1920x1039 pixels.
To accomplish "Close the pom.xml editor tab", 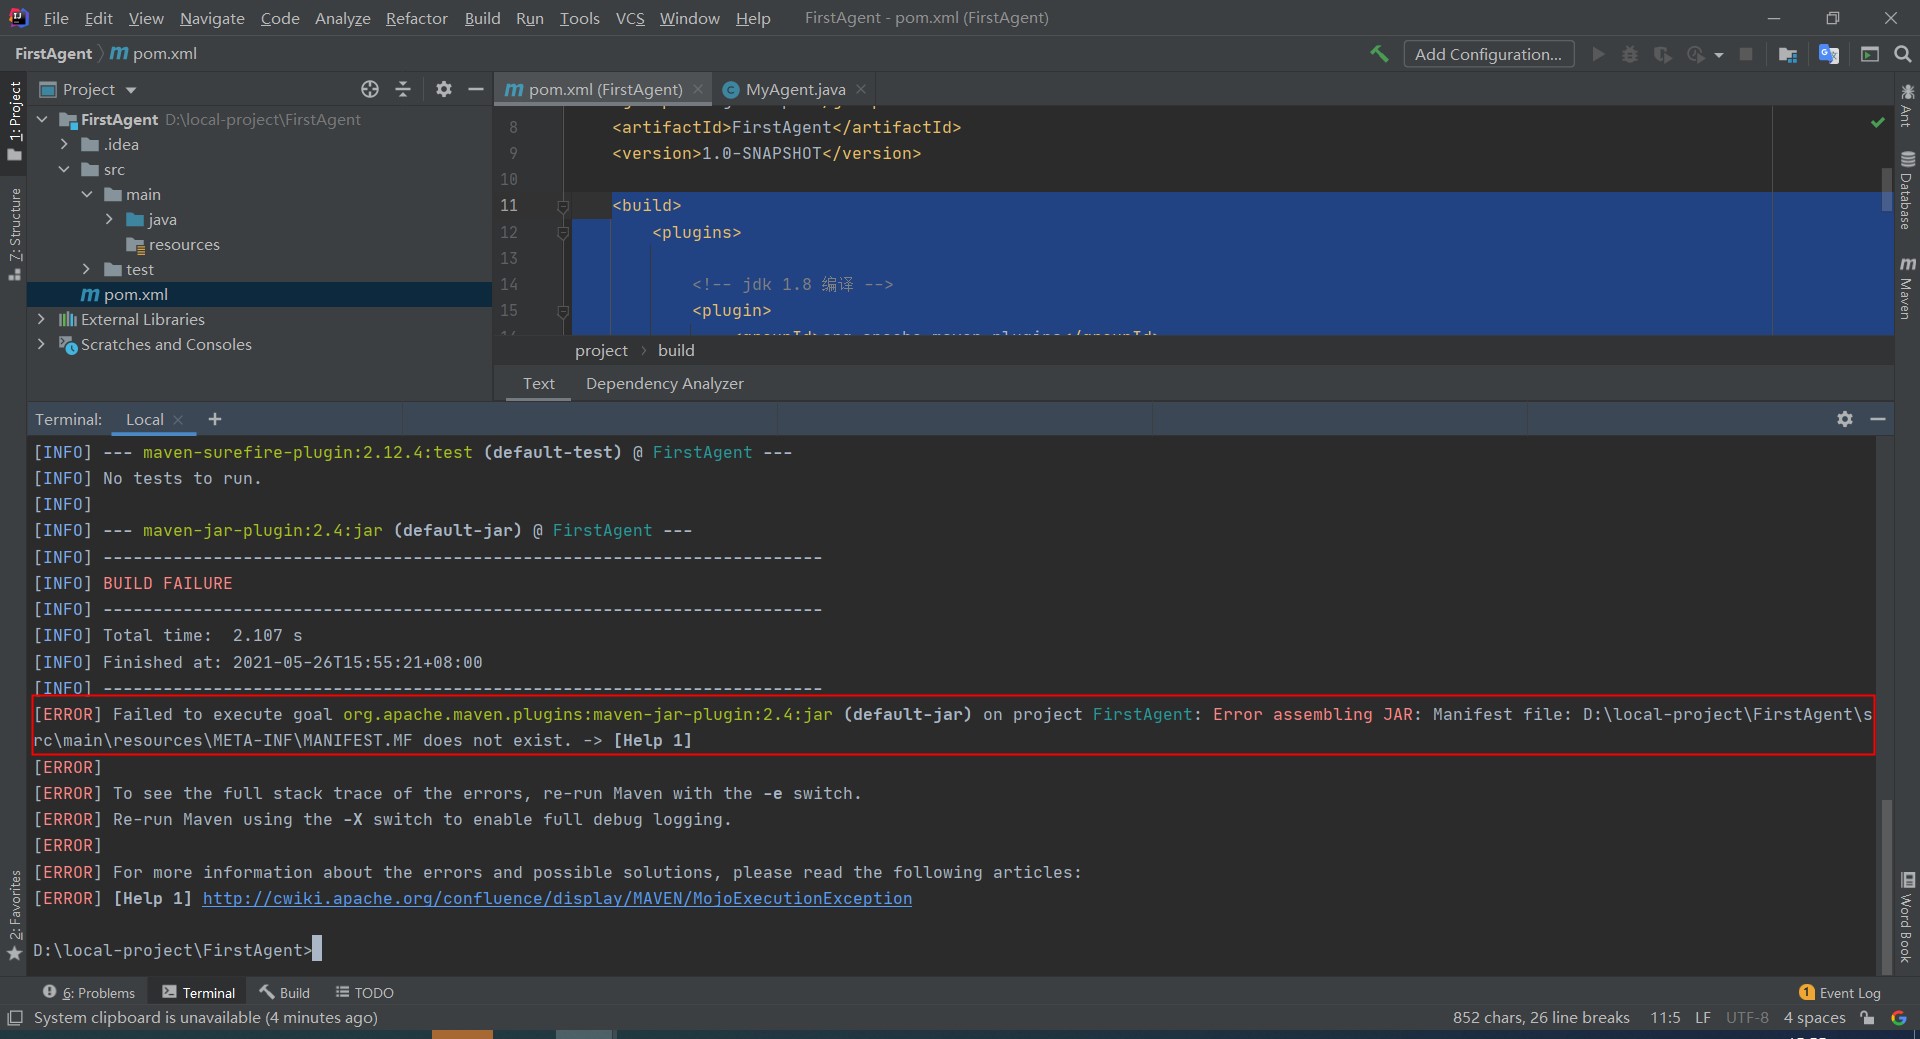I will (698, 89).
